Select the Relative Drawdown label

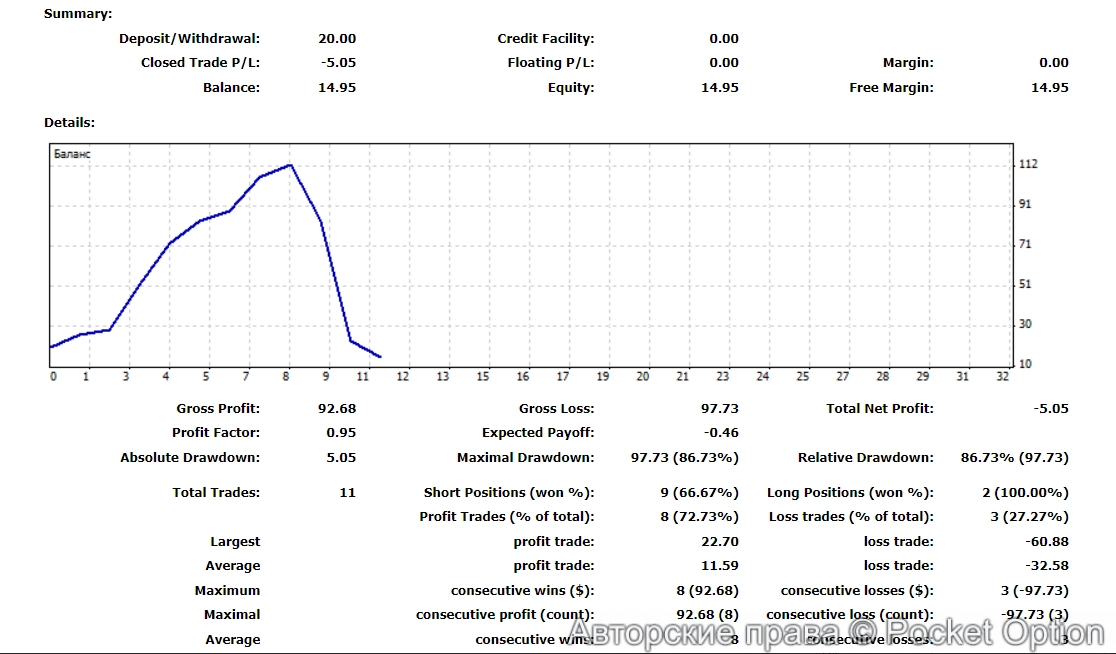click(865, 457)
